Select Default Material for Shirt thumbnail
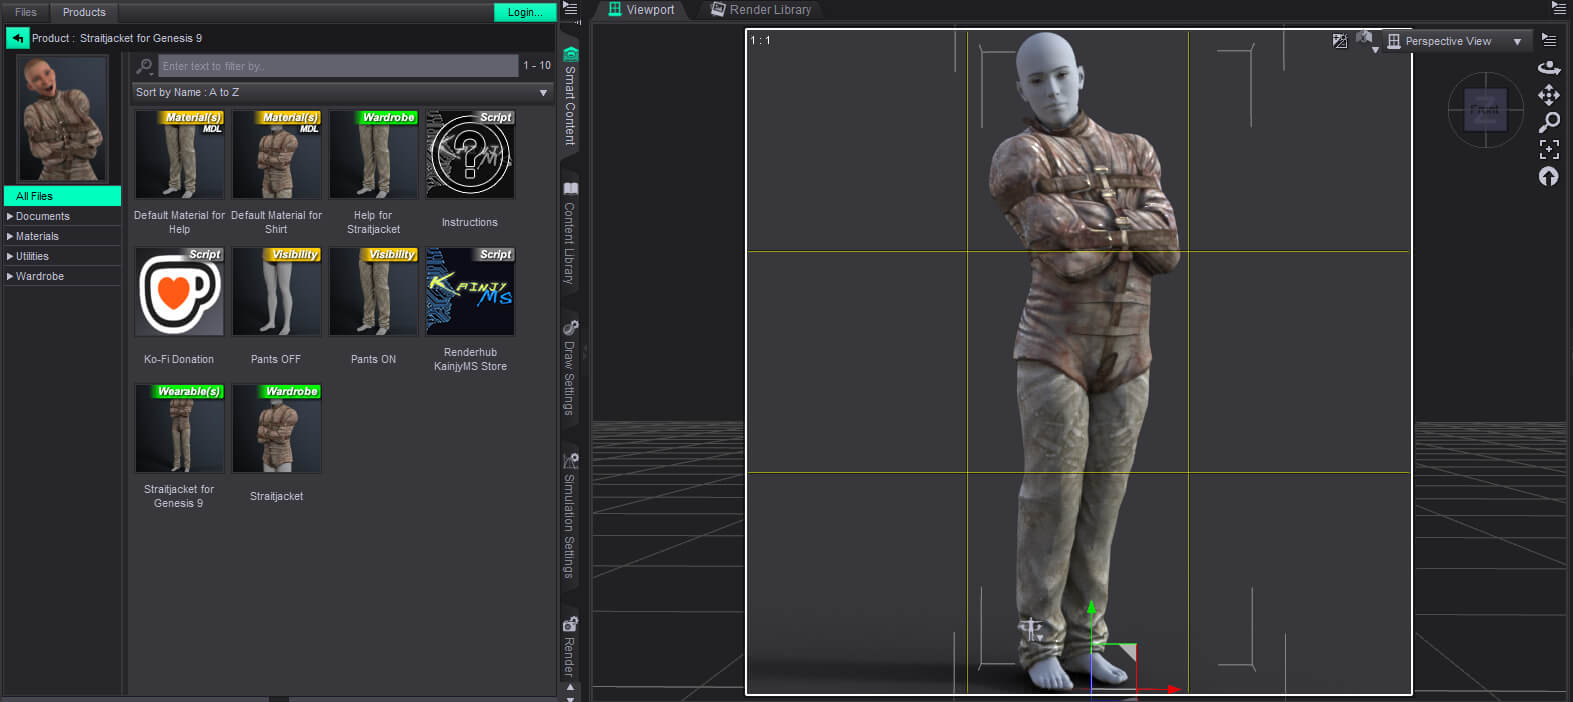The width and height of the screenshot is (1573, 702). click(x=277, y=154)
